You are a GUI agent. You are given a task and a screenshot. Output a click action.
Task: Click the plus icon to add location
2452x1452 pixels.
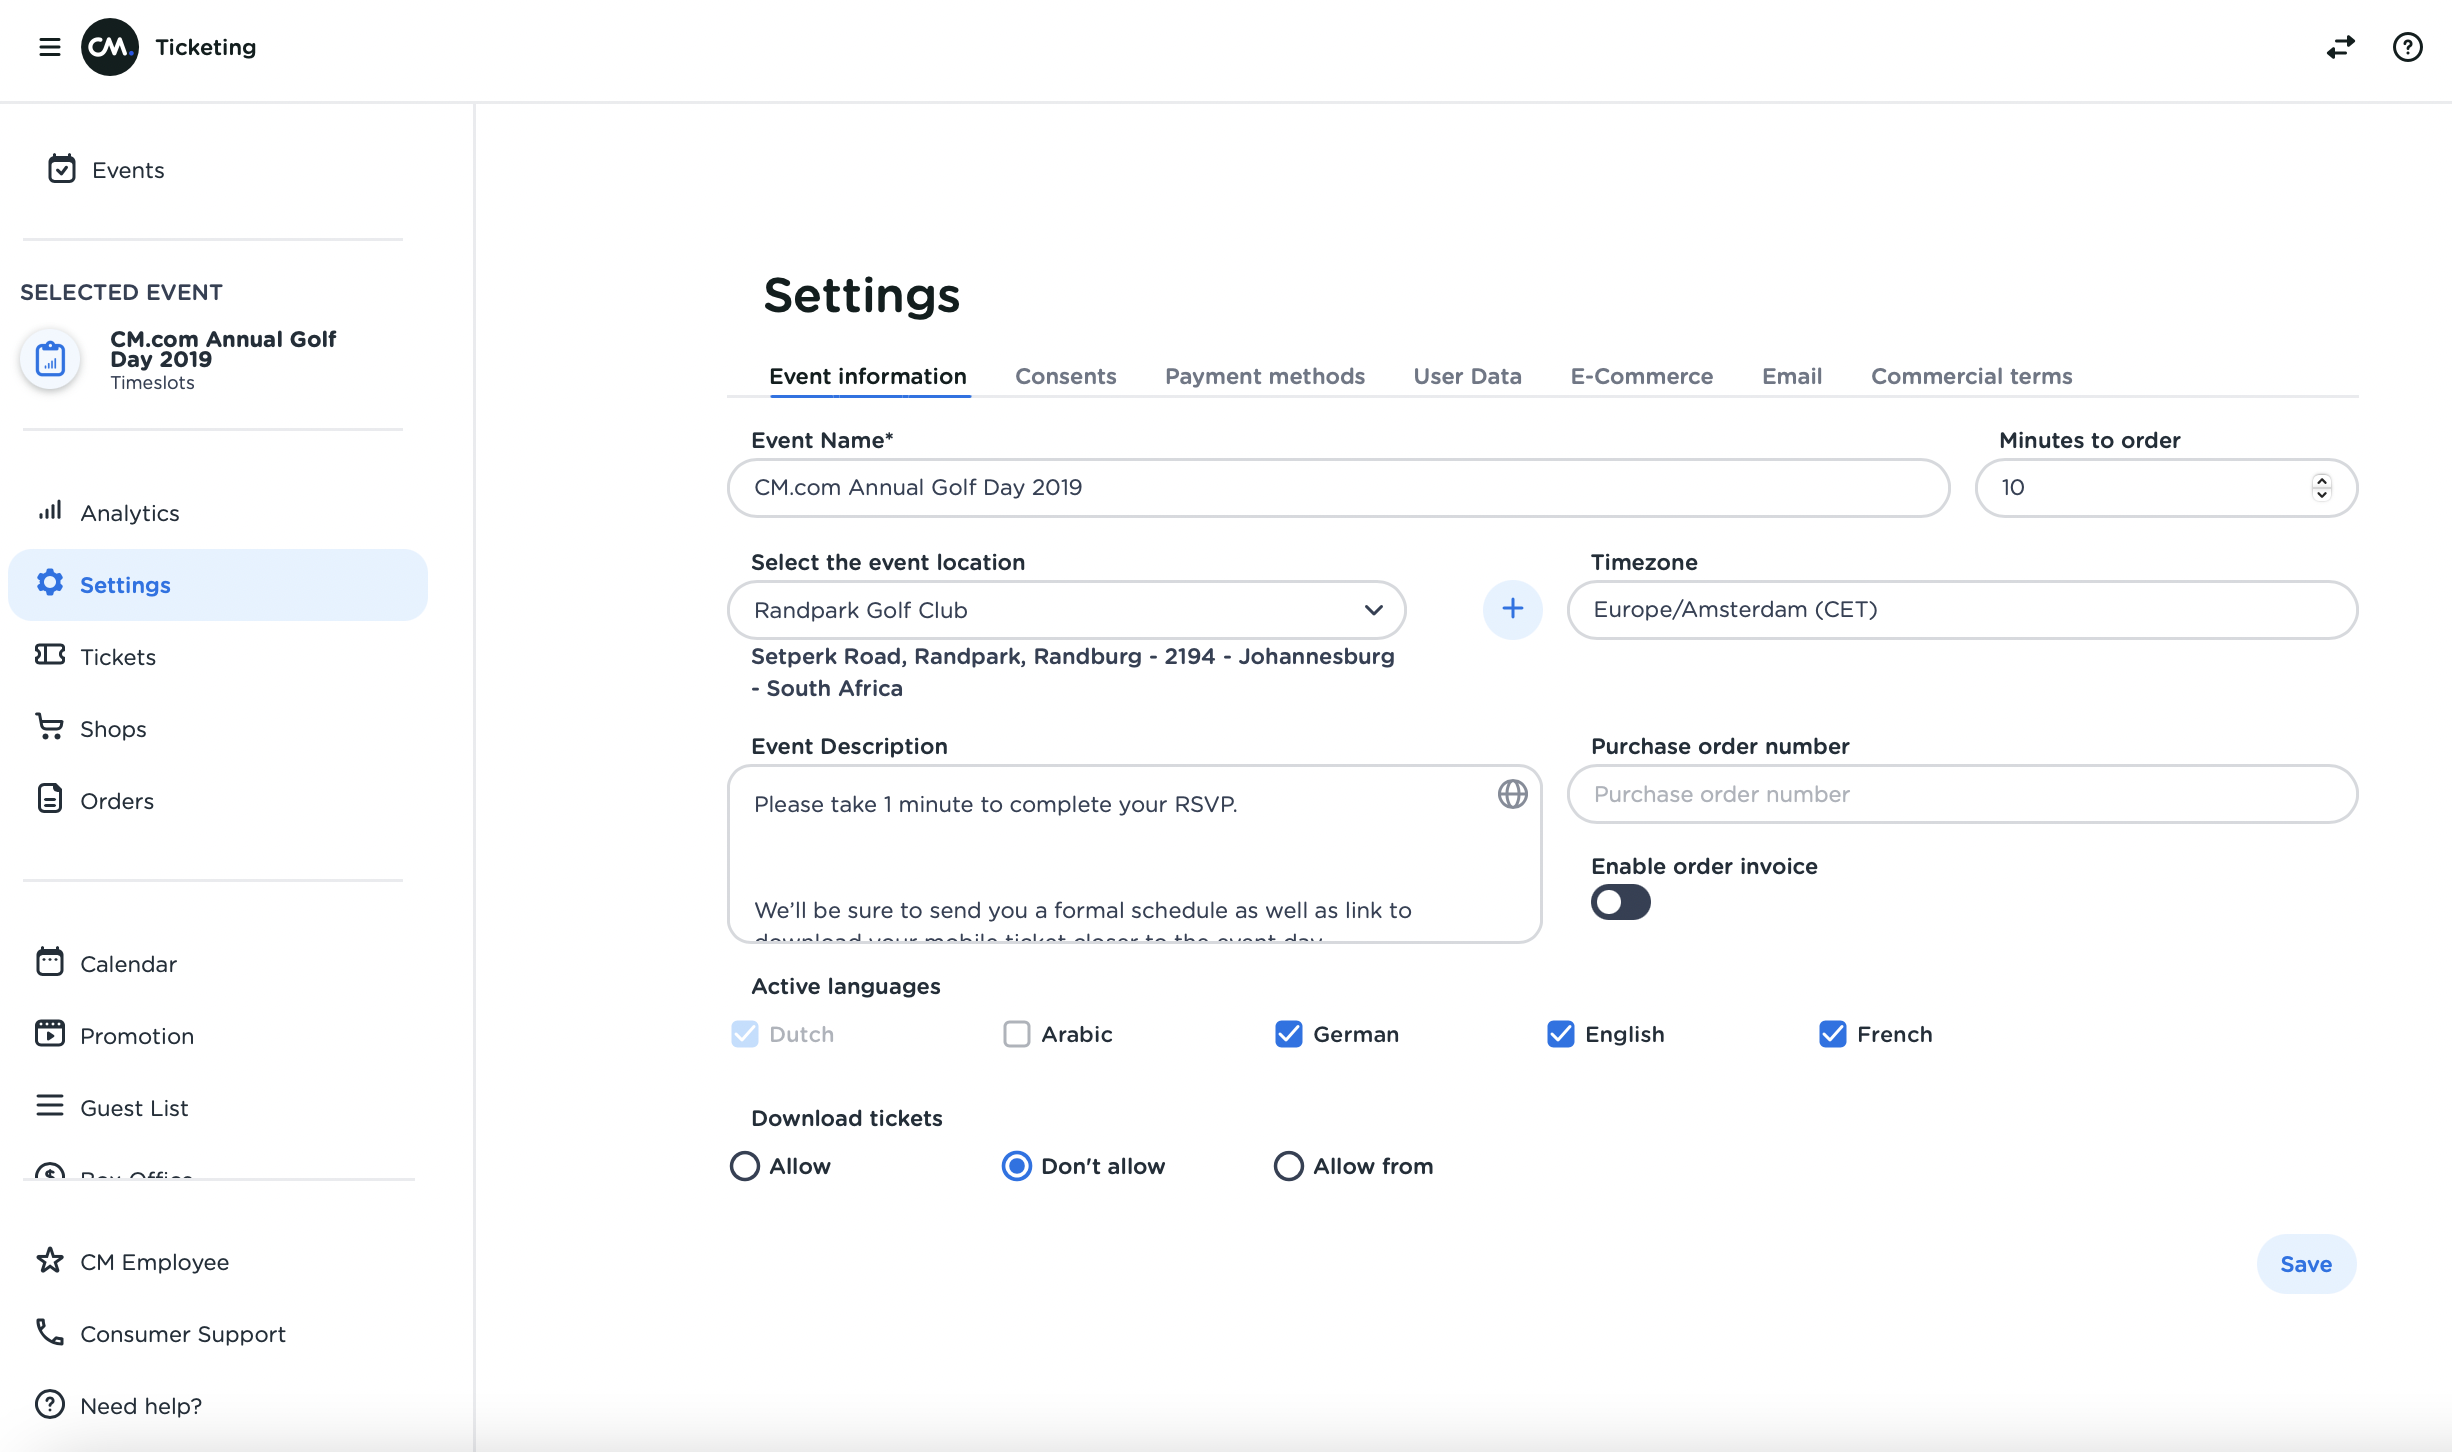1512,609
